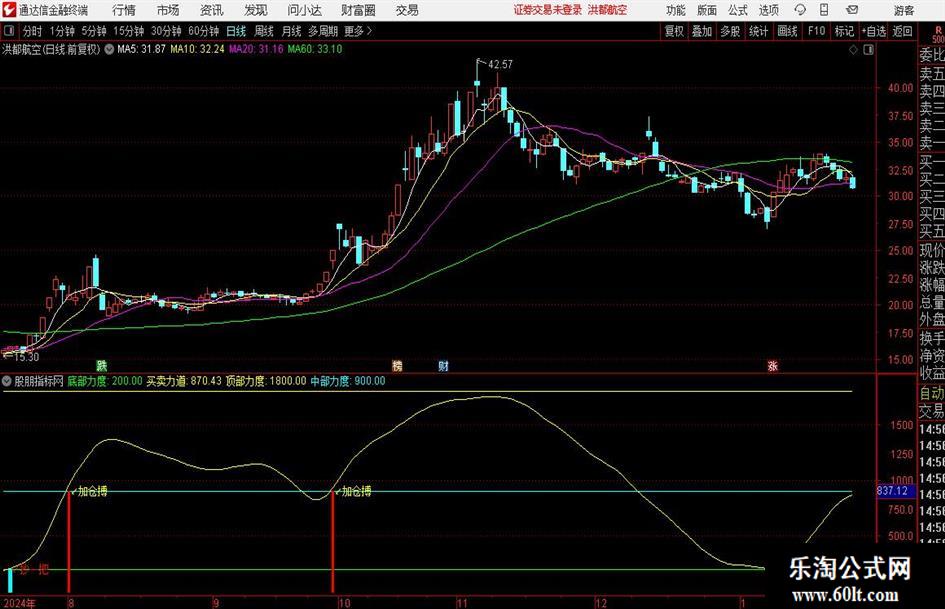Click the 多股 multi-stock button
Viewport: 945px width, 609px height.
[730, 31]
